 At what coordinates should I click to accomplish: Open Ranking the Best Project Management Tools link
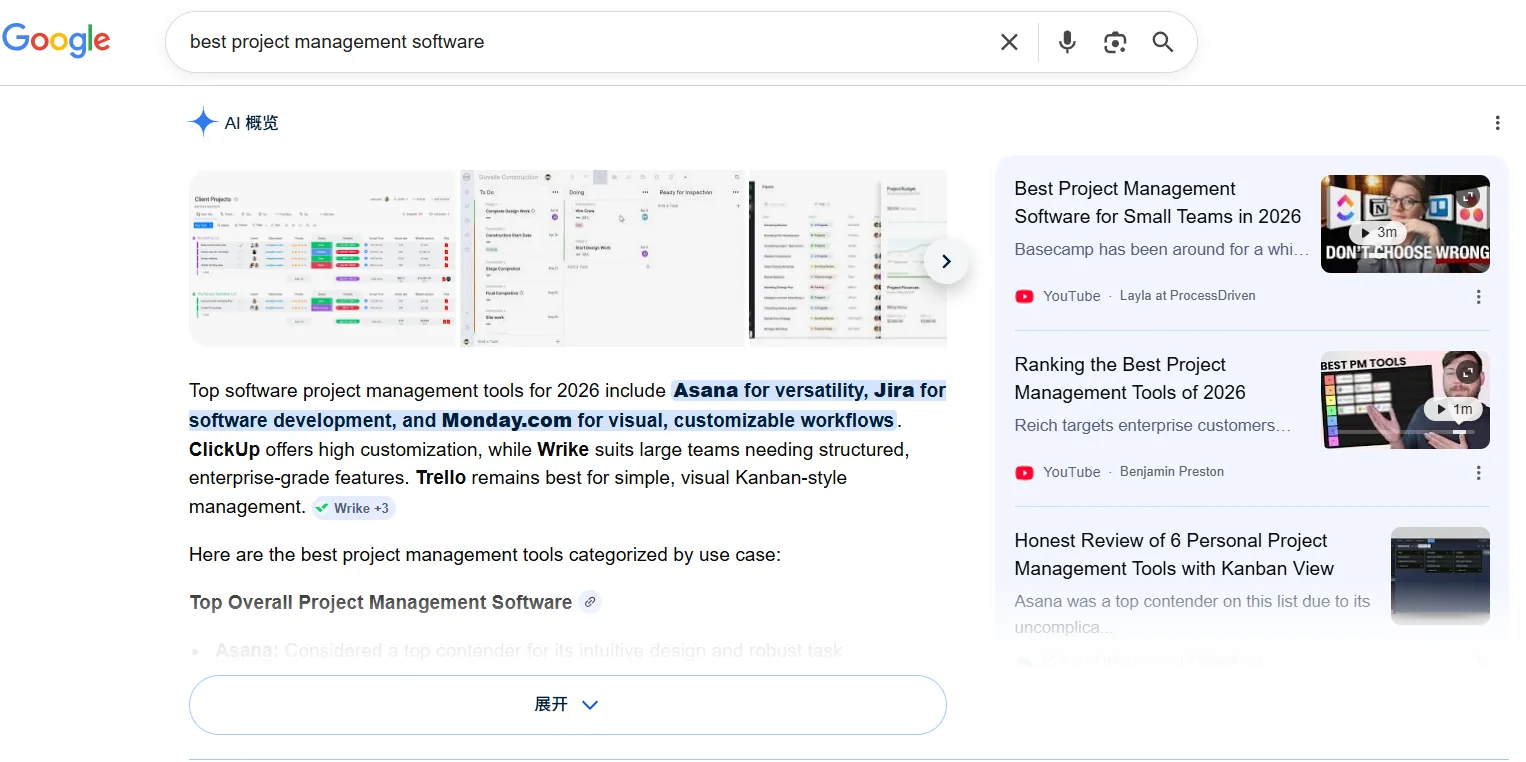1130,378
